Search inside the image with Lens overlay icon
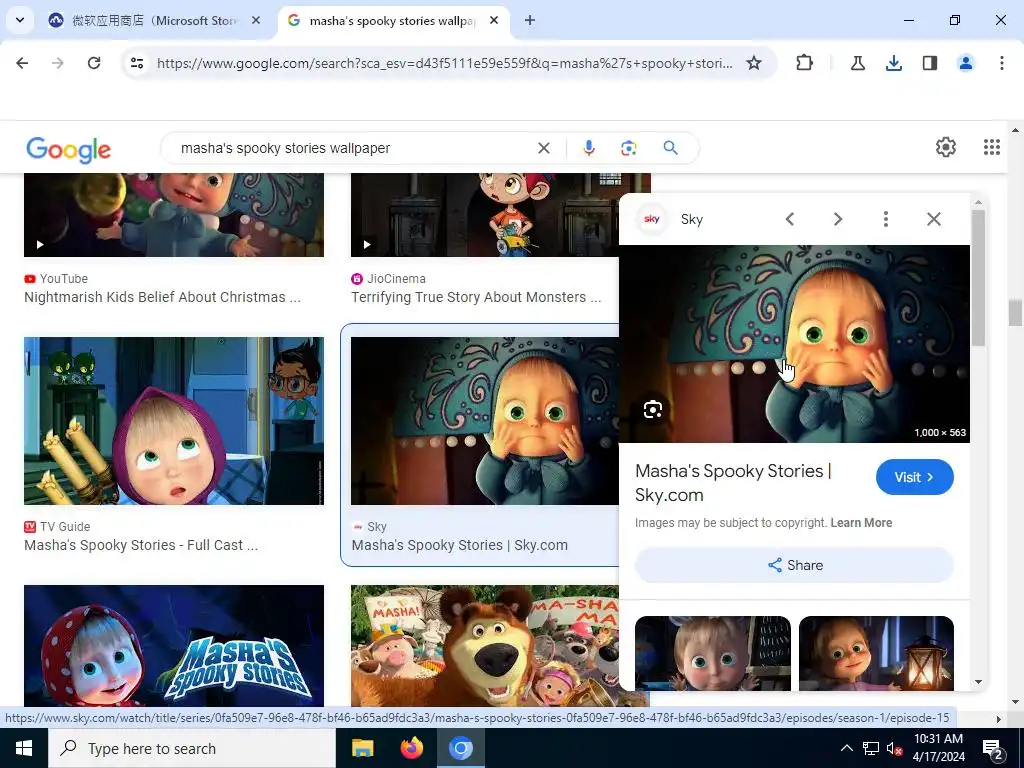Viewport: 1024px width, 768px height. coord(653,409)
